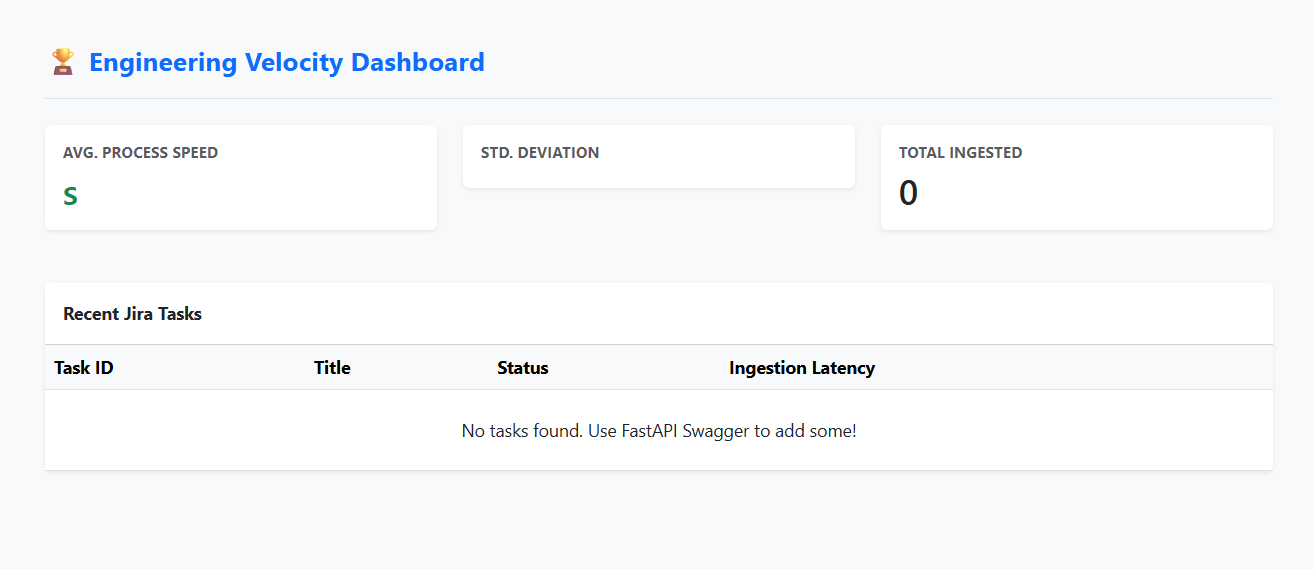The image size is (1313, 569).
Task: Select the Title column header
Action: pos(332,368)
